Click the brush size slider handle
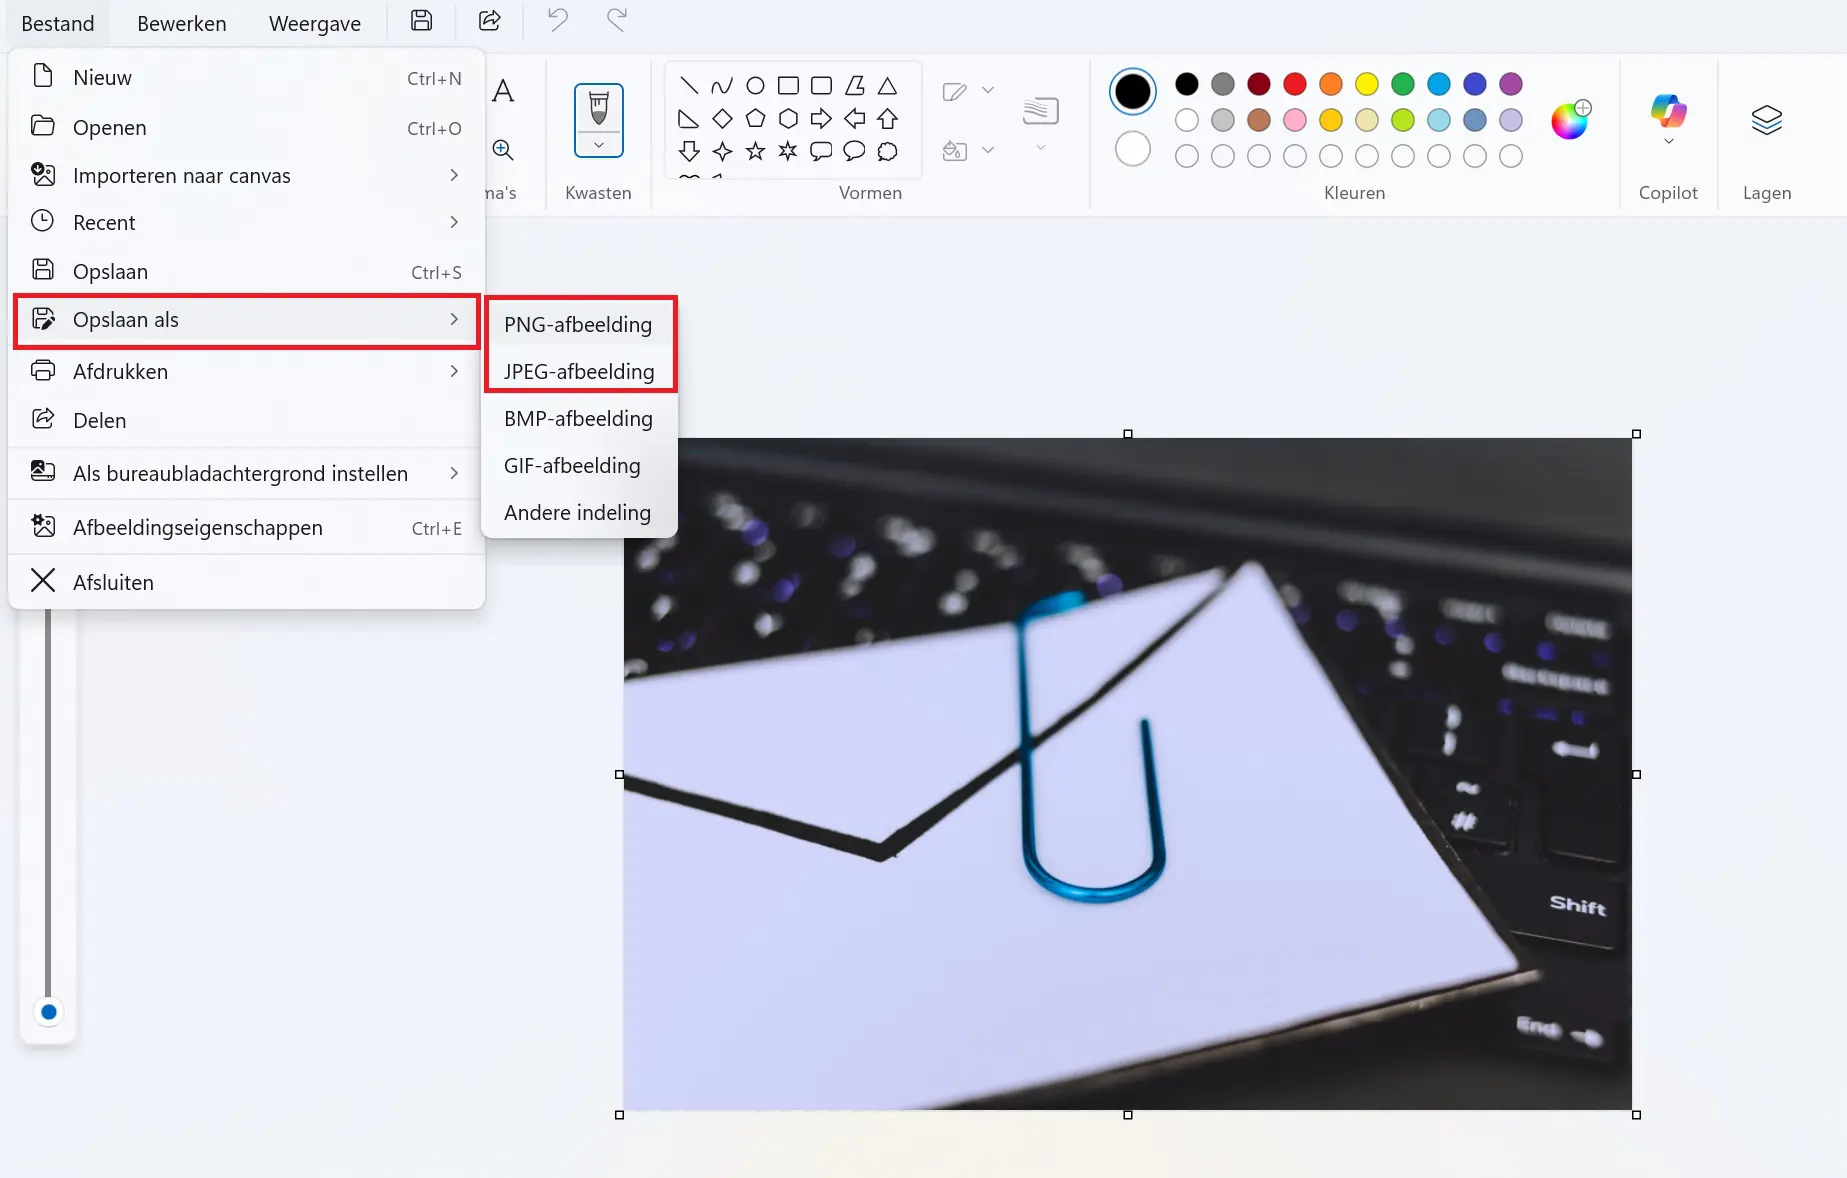 pyautogui.click(x=48, y=1012)
